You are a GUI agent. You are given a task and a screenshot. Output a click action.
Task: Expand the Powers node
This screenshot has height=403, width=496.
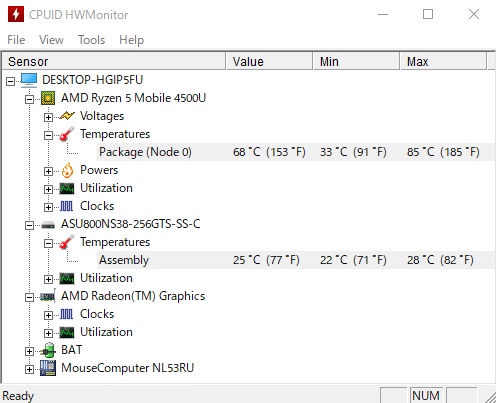48,171
